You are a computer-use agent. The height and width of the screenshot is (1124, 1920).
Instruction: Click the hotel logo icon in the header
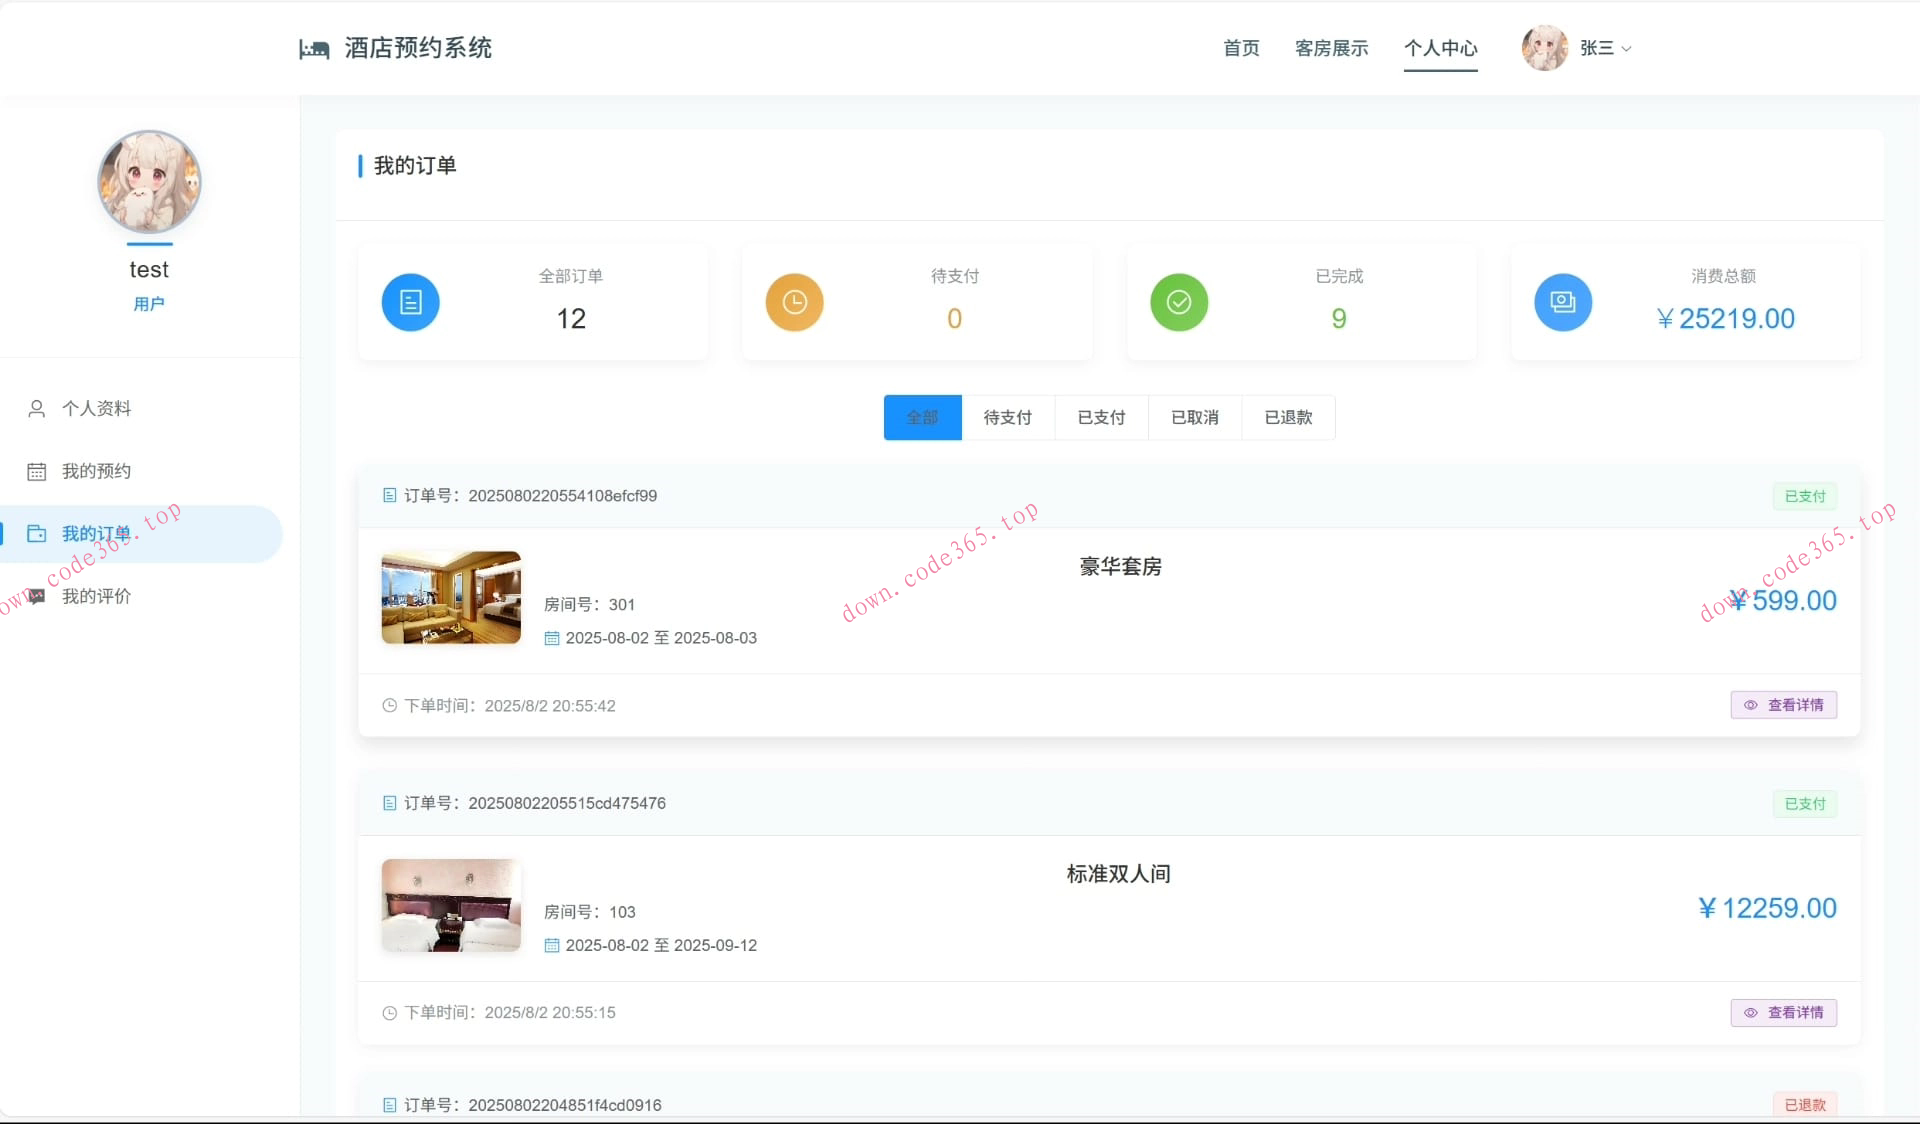tap(315, 48)
